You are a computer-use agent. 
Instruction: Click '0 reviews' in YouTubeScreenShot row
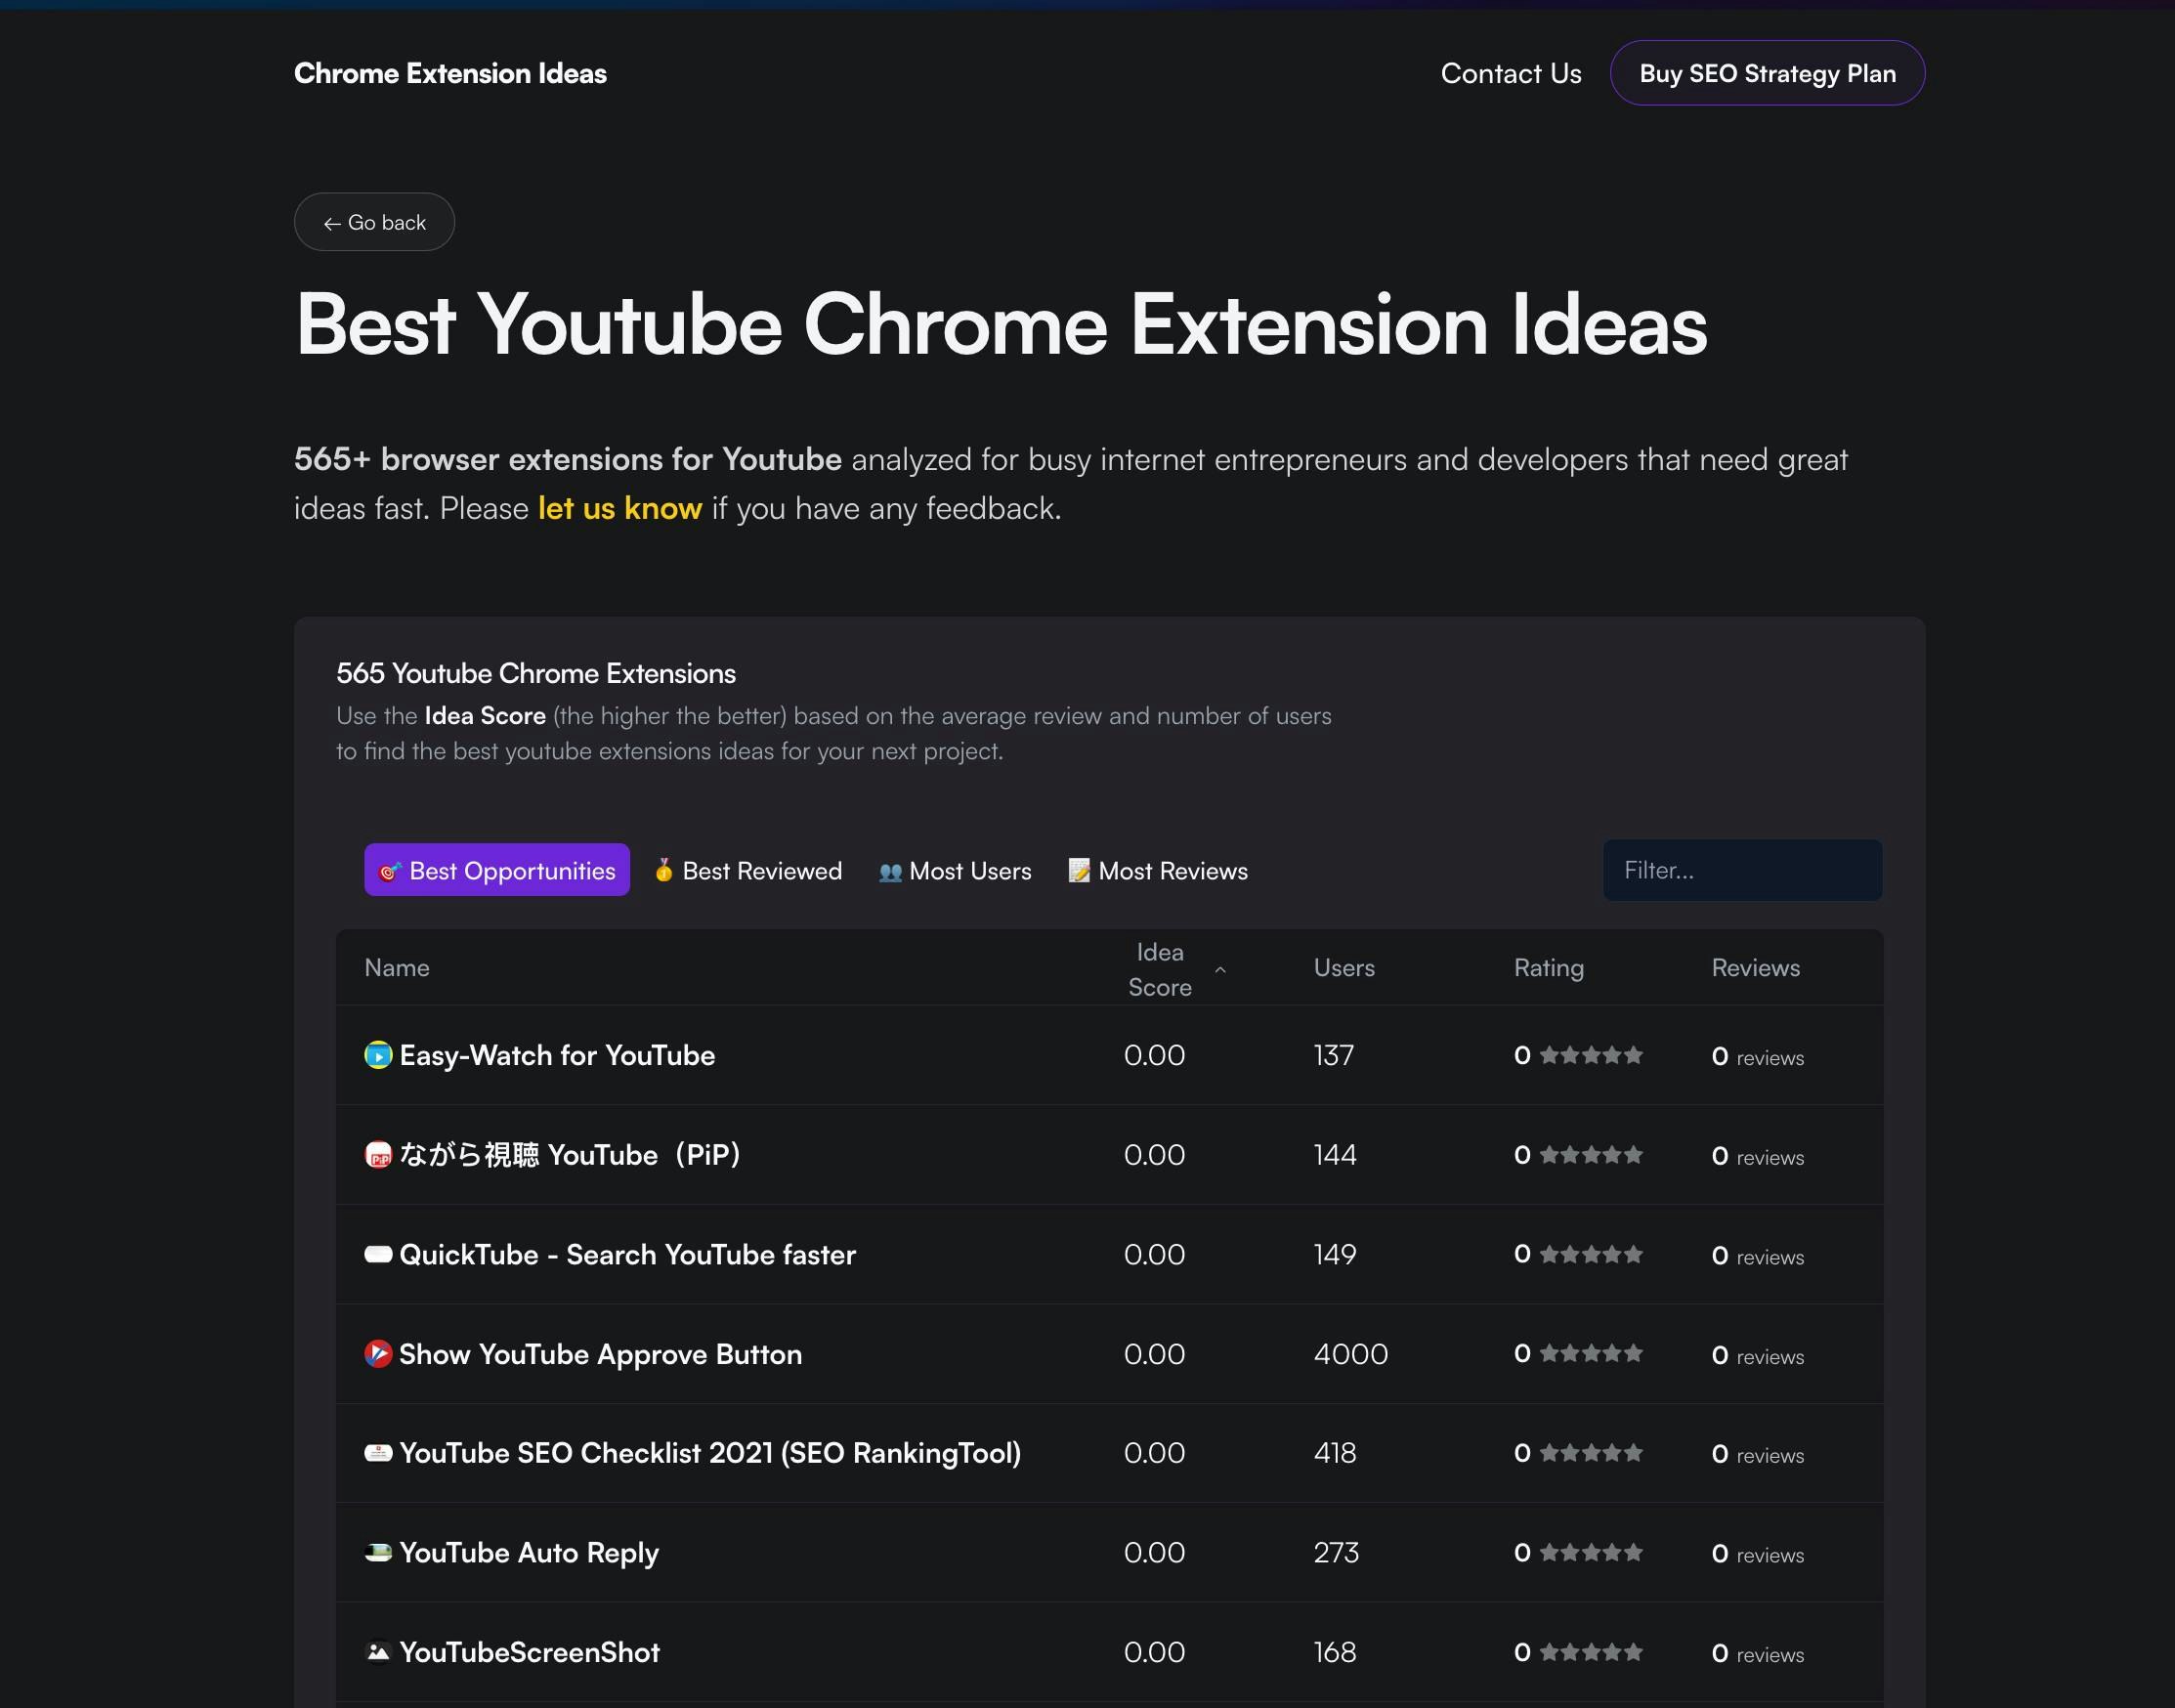tap(1757, 1653)
